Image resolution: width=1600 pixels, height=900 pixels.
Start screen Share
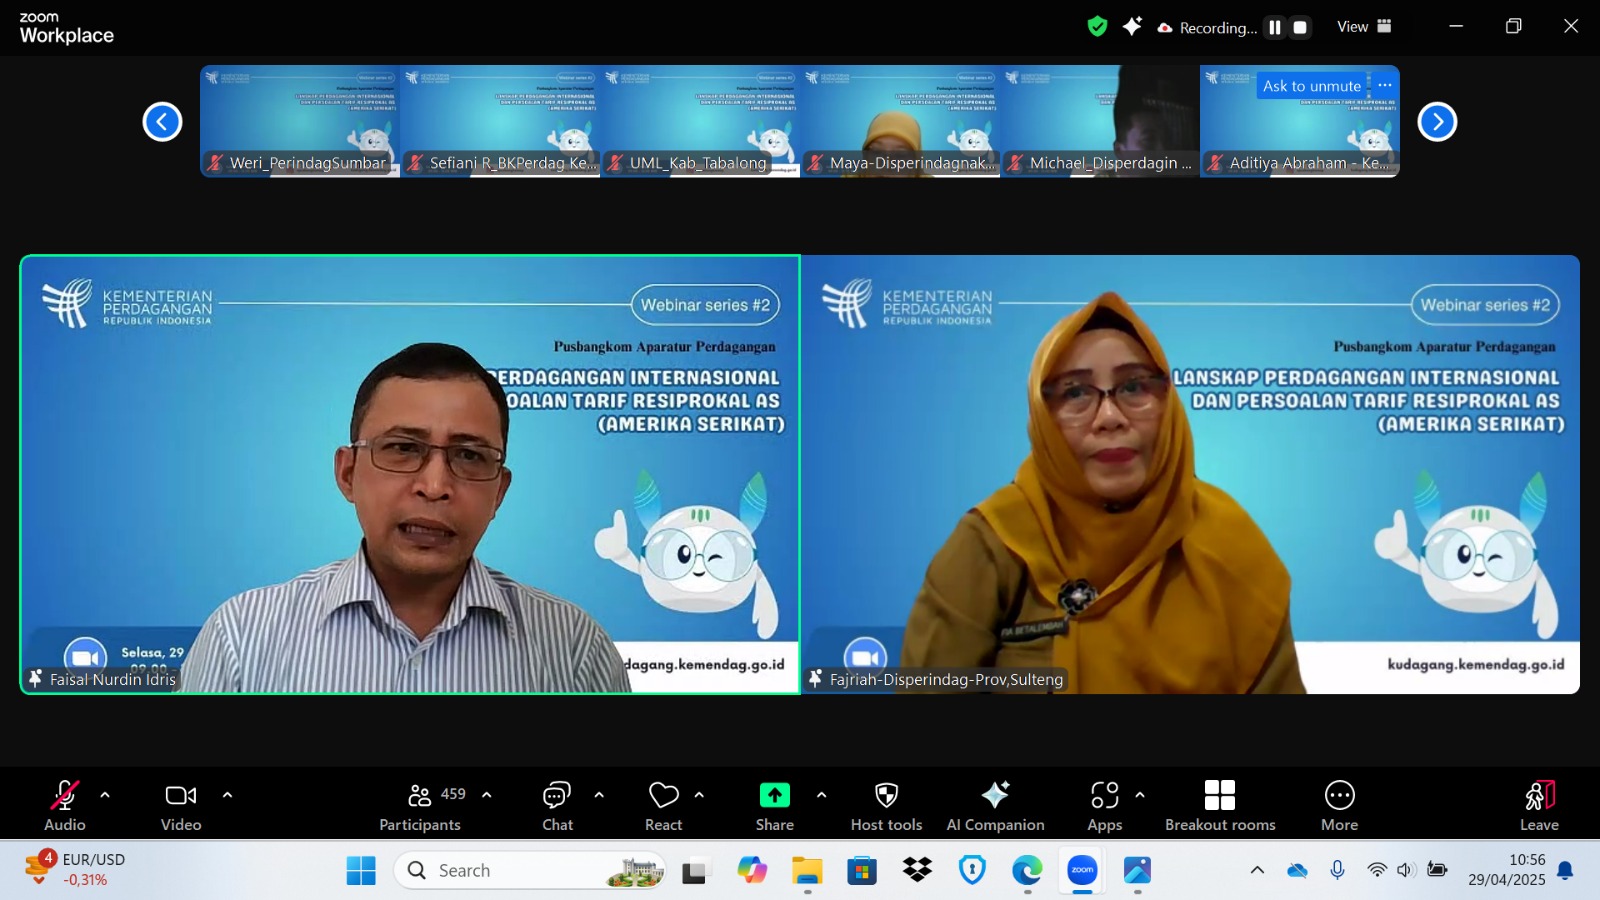point(775,805)
